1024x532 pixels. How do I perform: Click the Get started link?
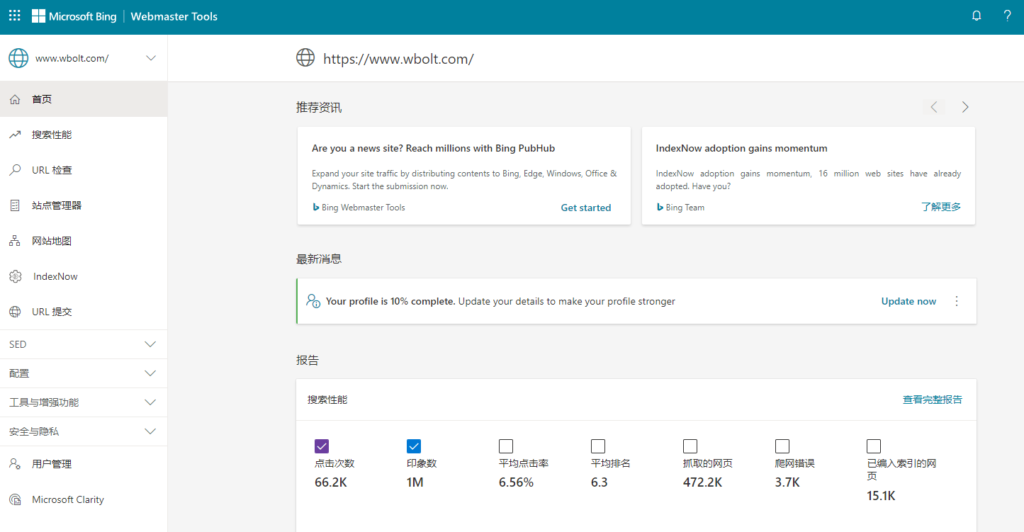click(x=585, y=208)
